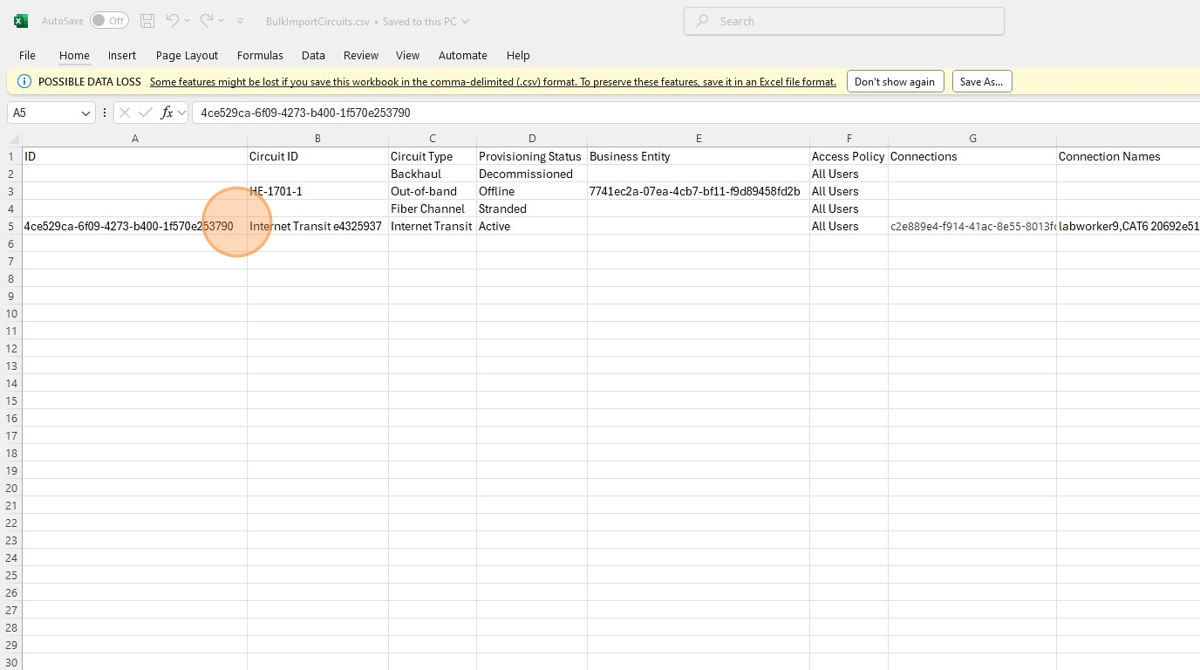
Task: Click the info icon in data loss bar
Action: tap(24, 82)
